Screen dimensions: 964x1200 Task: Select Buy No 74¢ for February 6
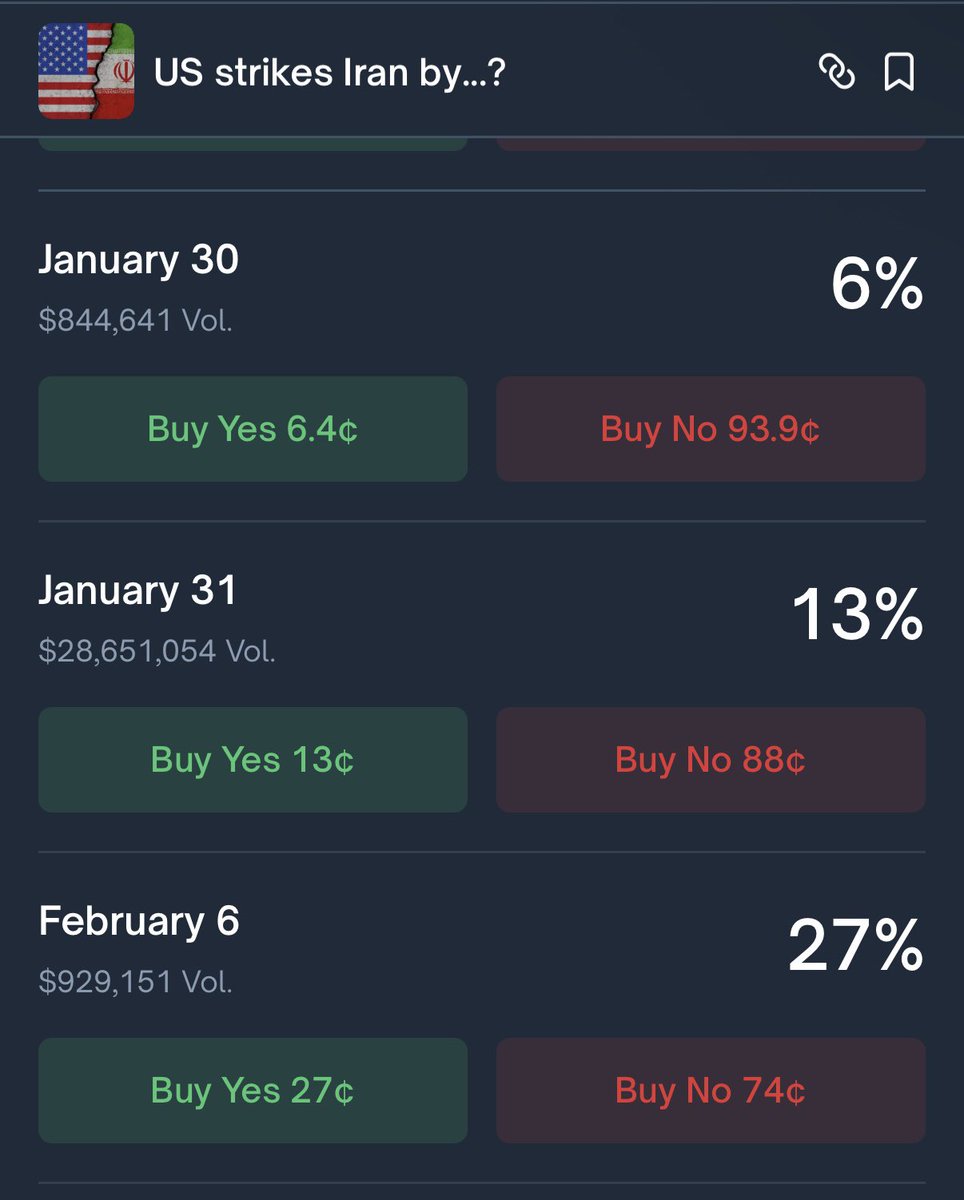pyautogui.click(x=710, y=1090)
